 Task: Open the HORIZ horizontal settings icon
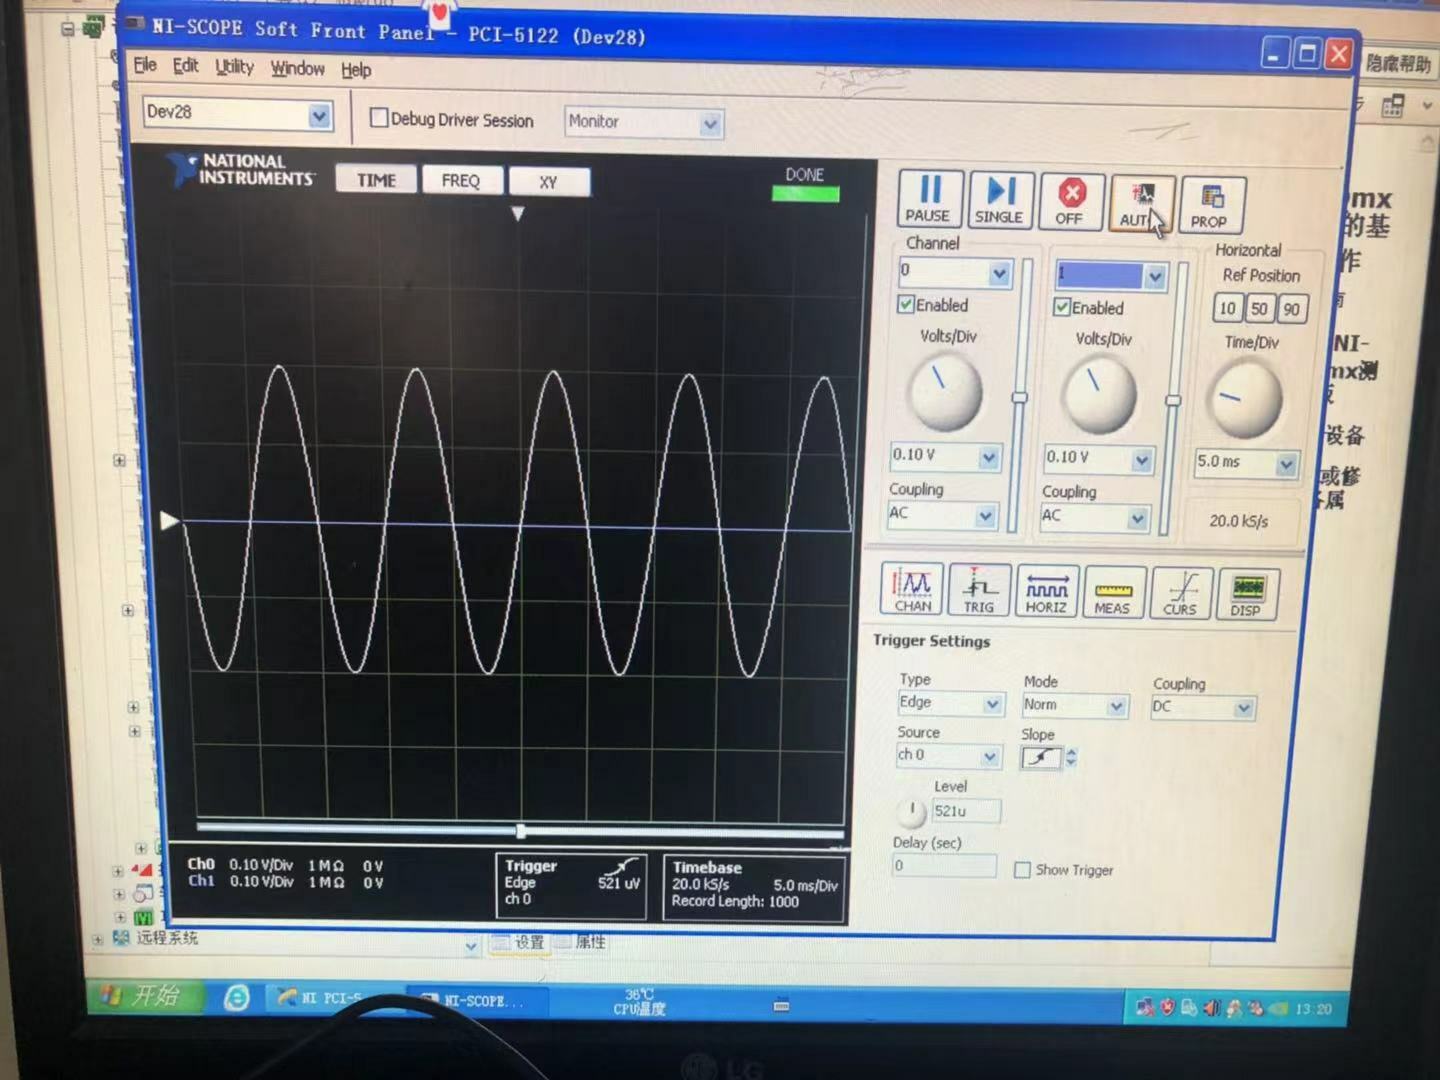(1046, 590)
